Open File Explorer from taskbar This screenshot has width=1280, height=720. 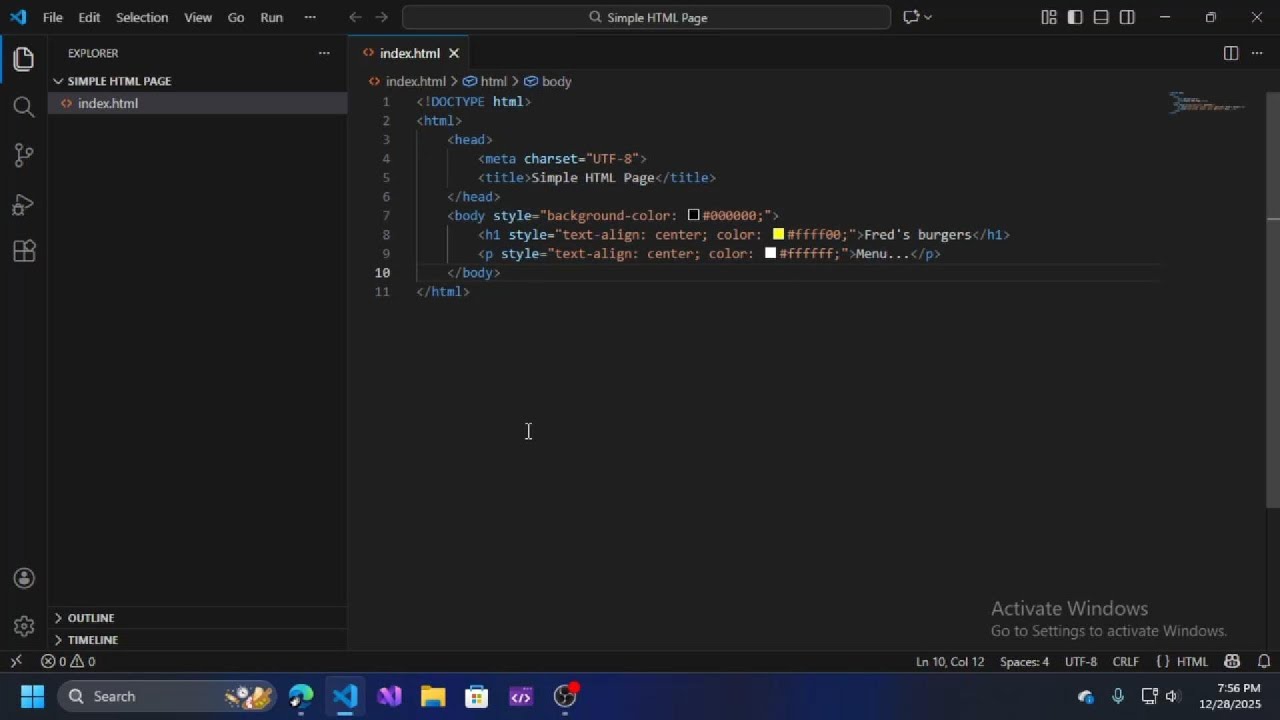click(x=433, y=696)
